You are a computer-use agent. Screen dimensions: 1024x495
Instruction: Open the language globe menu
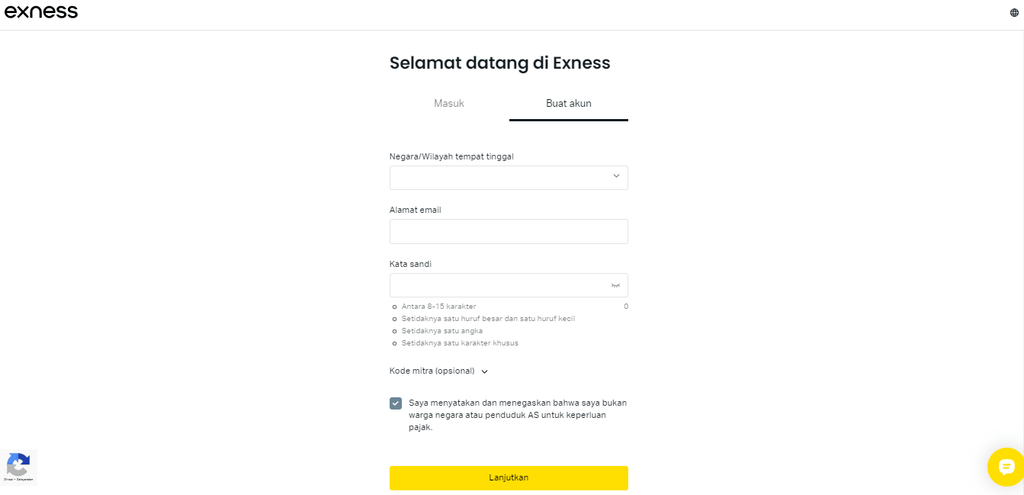pyautogui.click(x=1014, y=13)
